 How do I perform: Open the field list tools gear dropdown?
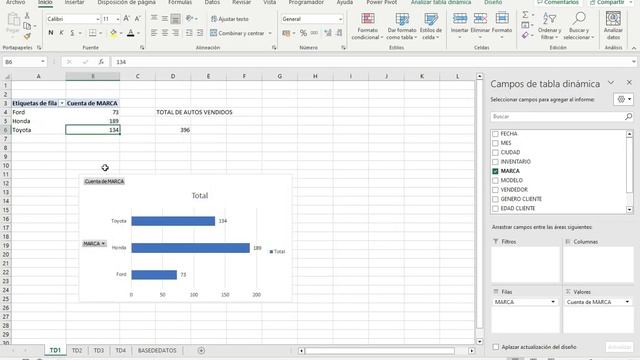coord(623,99)
